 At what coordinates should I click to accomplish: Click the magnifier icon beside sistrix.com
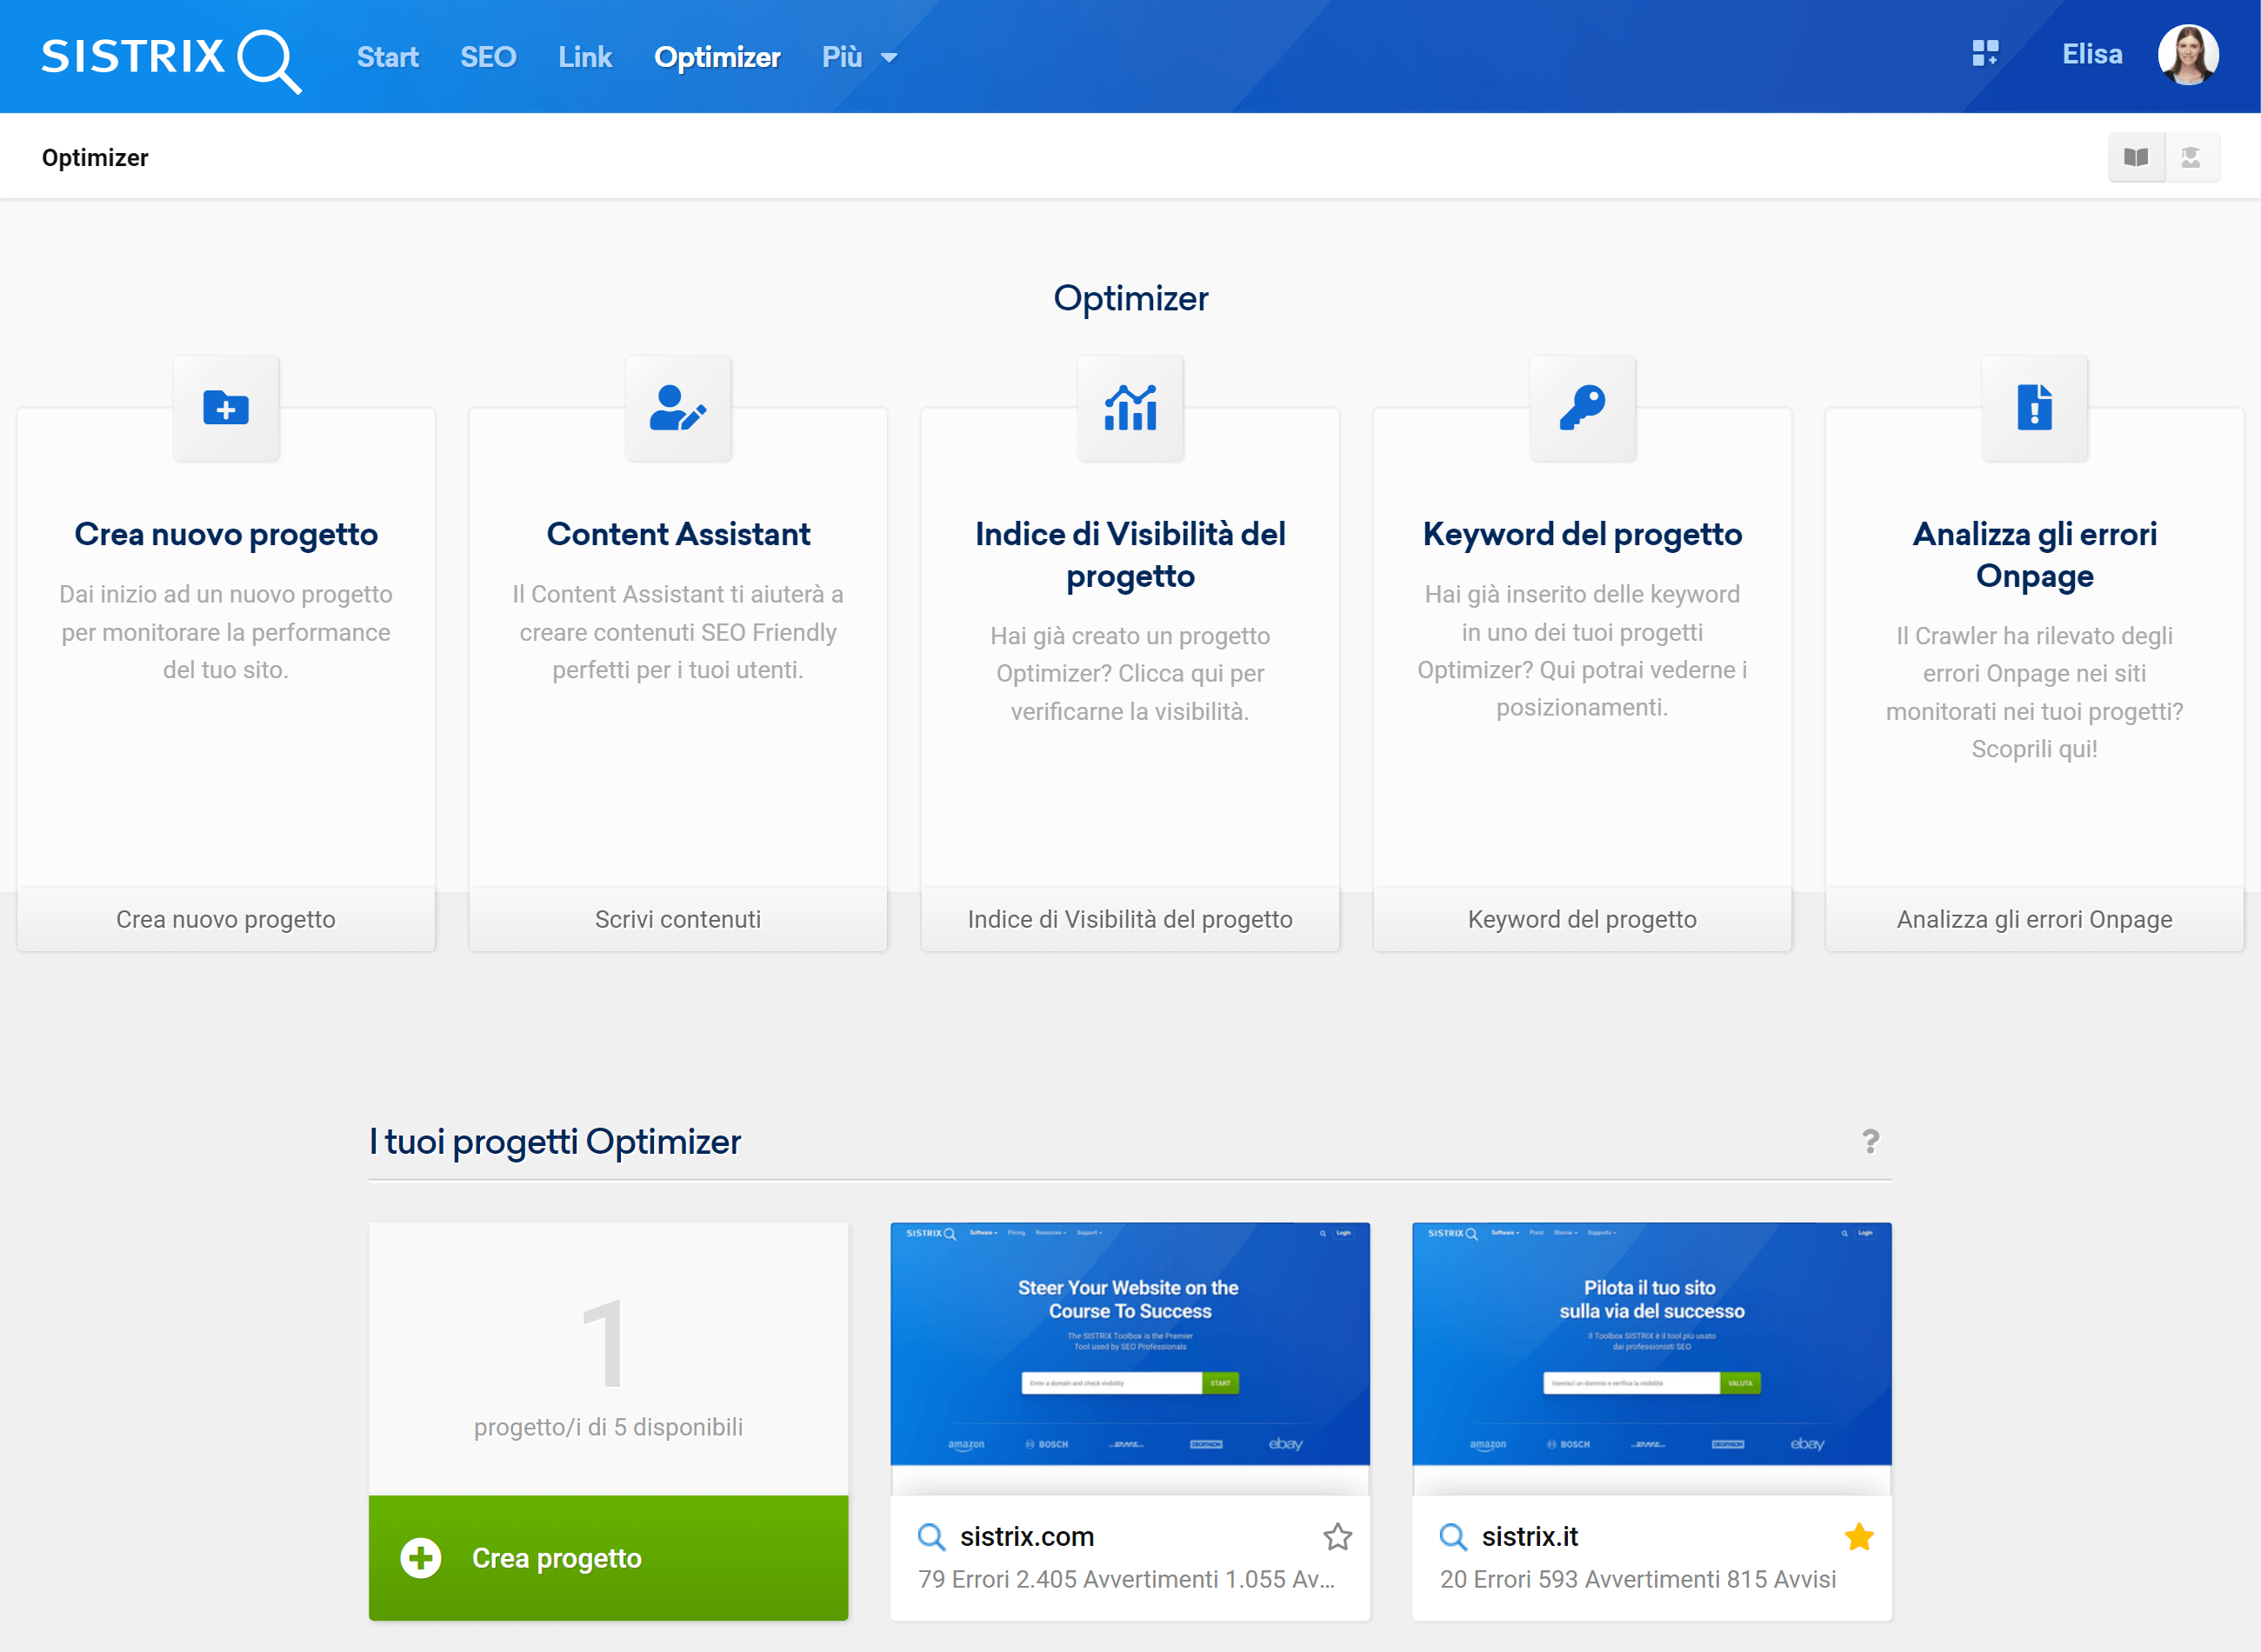(x=931, y=1537)
